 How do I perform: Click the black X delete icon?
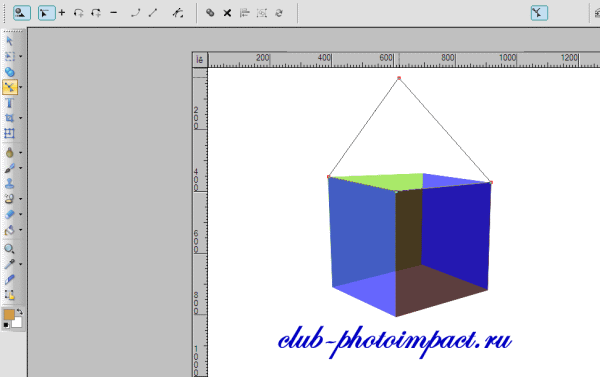(x=227, y=13)
